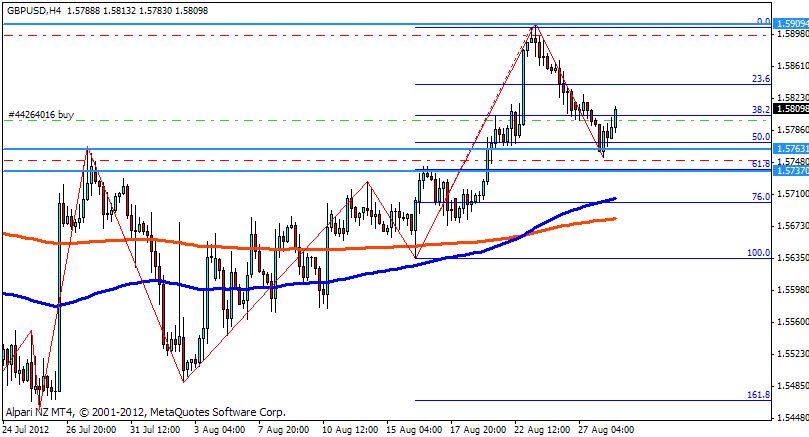This screenshot has height=437, width=809.
Task: Click the 1.57100 price scale value
Action: pyautogui.click(x=793, y=193)
